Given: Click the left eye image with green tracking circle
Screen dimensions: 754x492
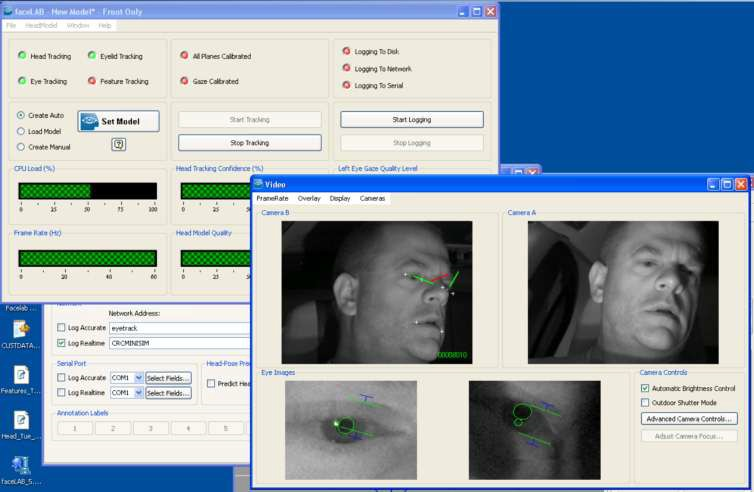Looking at the screenshot, I should (351, 430).
